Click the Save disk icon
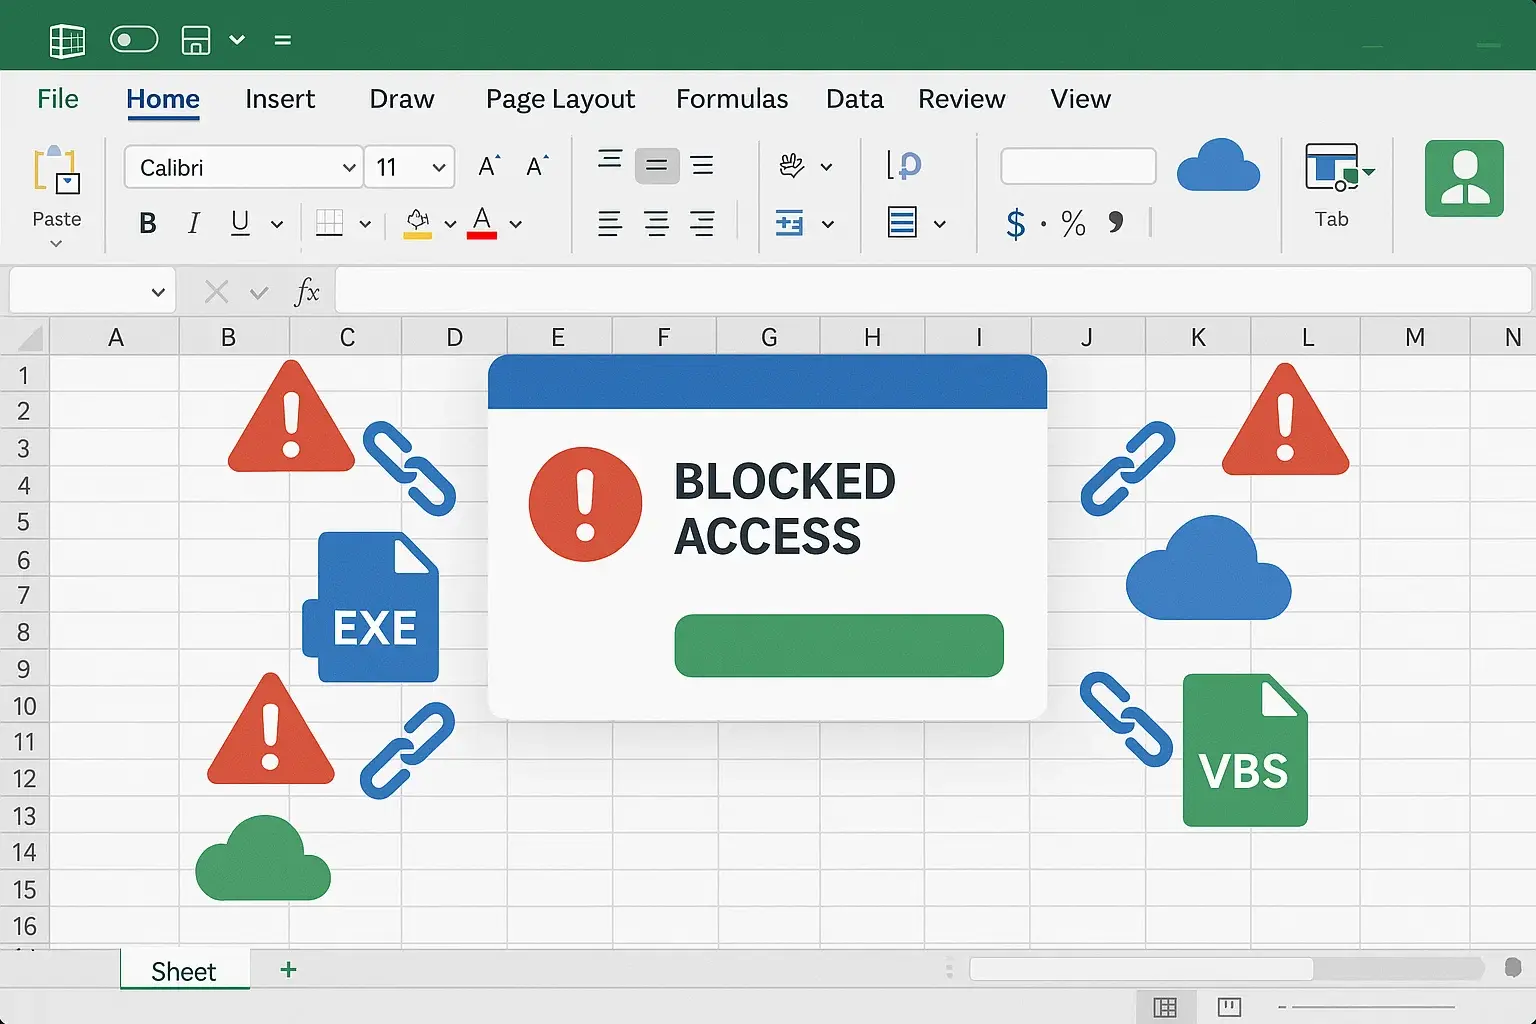1536x1024 pixels. pyautogui.click(x=196, y=40)
